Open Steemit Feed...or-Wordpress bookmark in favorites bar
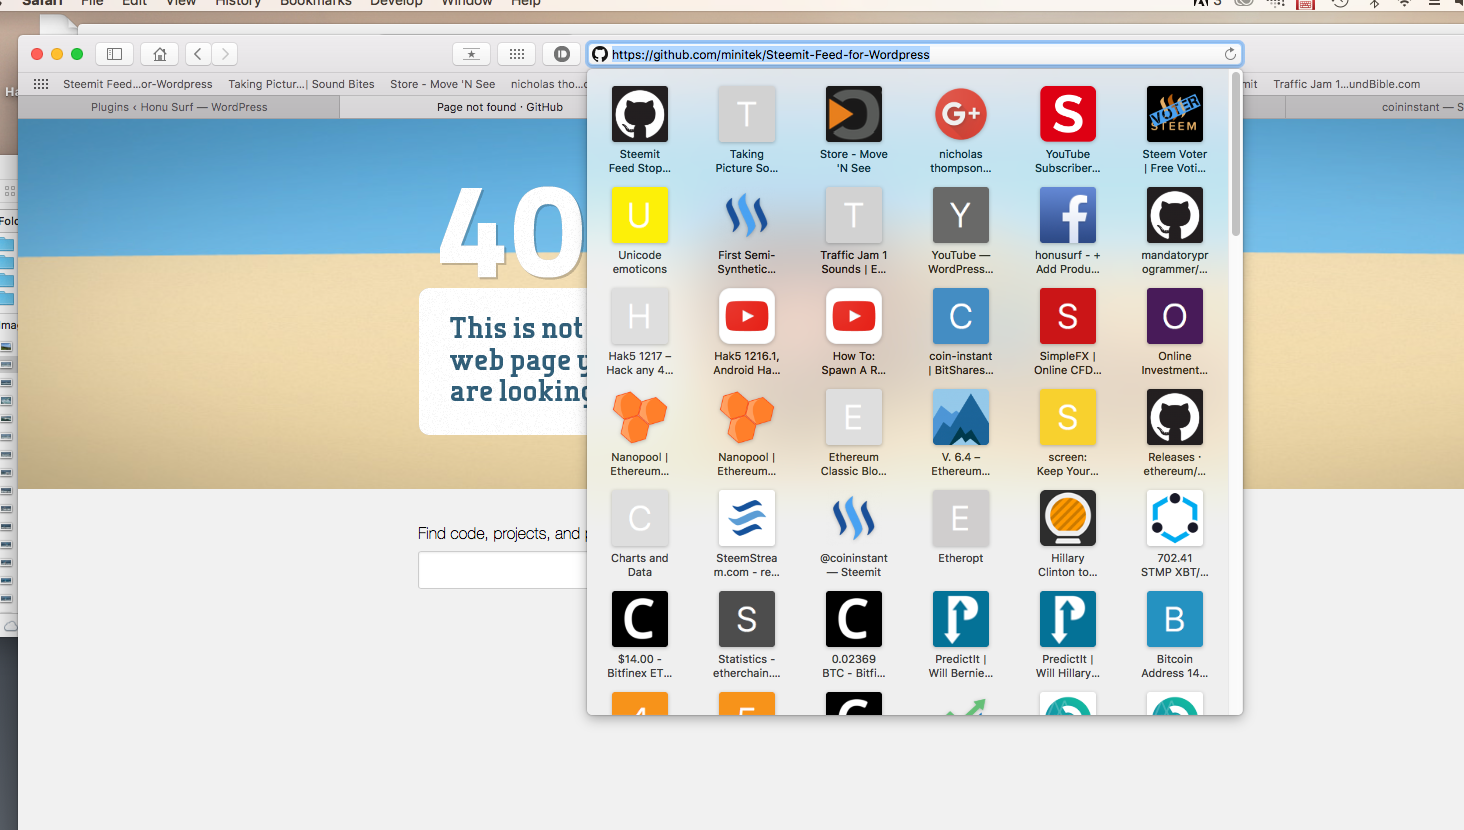 pos(138,84)
